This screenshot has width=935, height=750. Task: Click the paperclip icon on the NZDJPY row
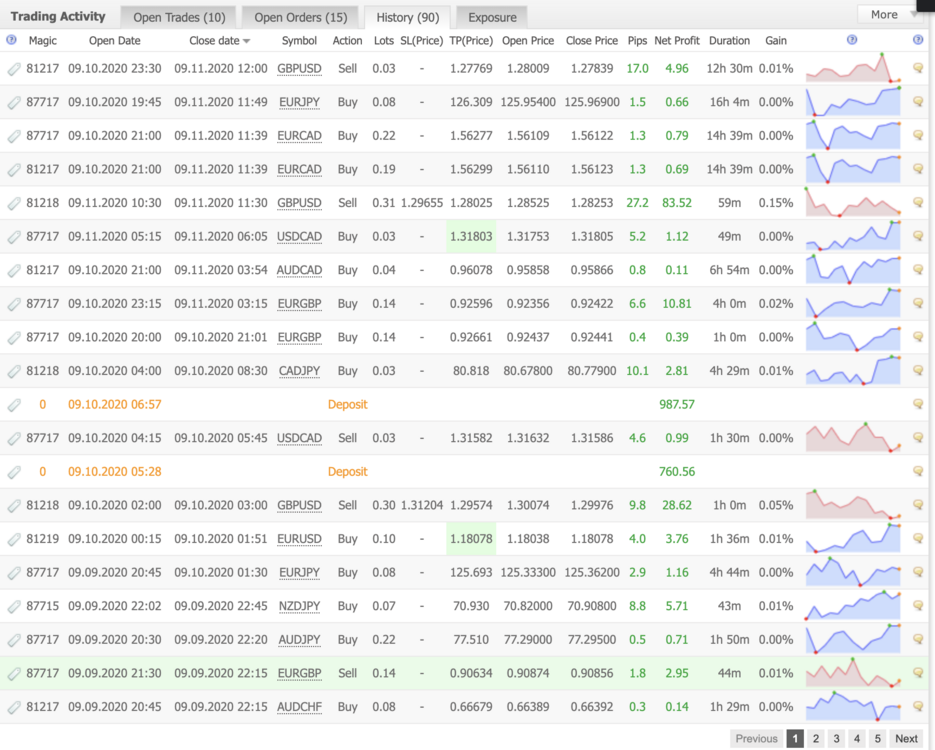[14, 607]
